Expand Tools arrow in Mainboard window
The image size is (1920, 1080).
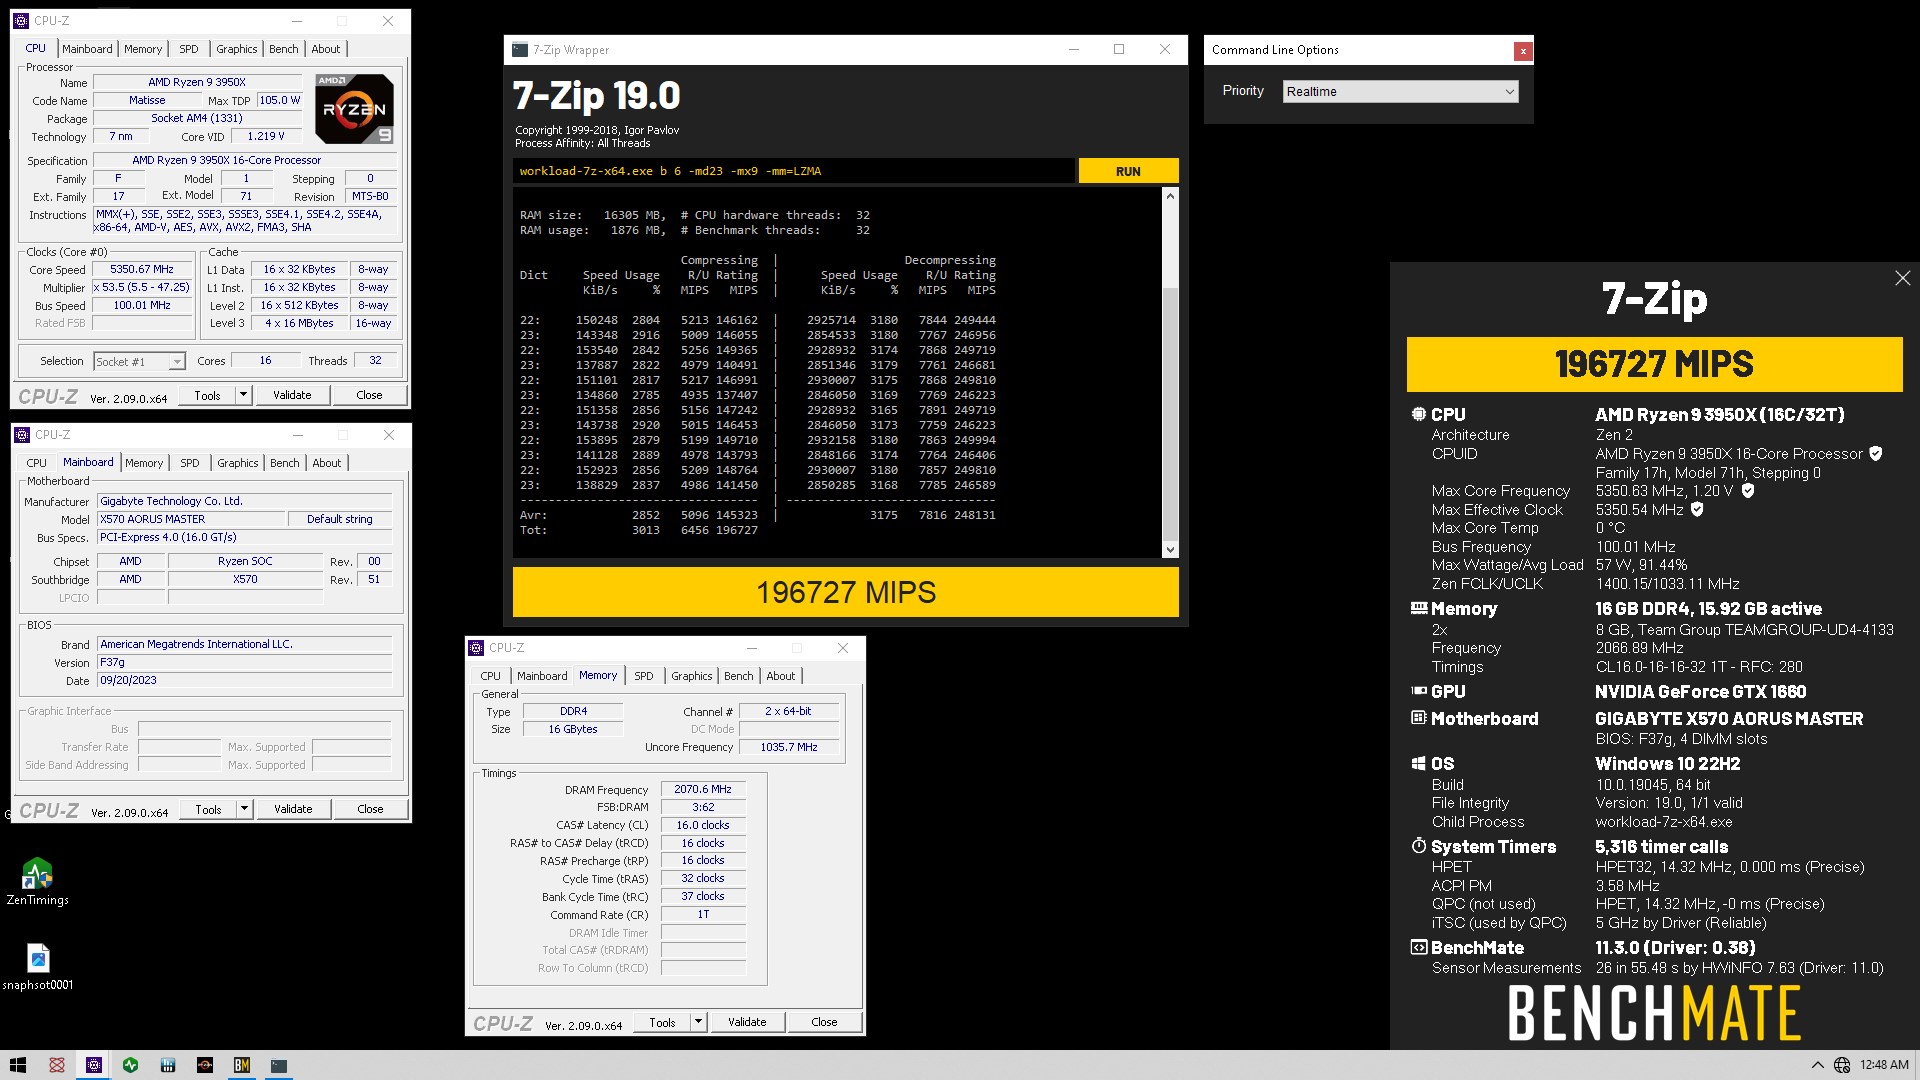coord(243,809)
